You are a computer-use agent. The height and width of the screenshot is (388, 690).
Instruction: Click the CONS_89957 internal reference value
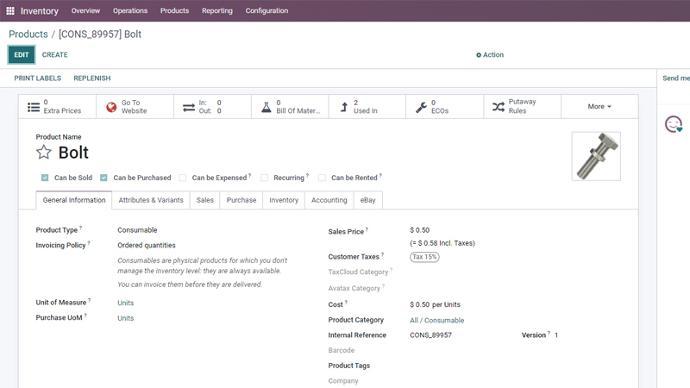coord(430,335)
